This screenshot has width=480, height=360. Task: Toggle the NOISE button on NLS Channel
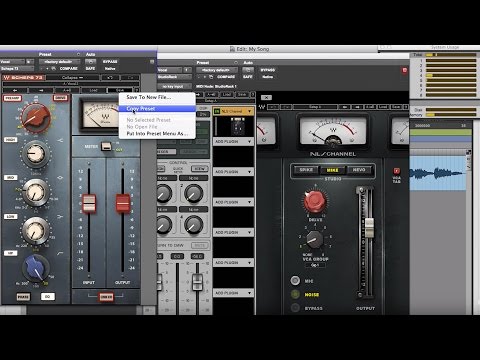(x=295, y=294)
